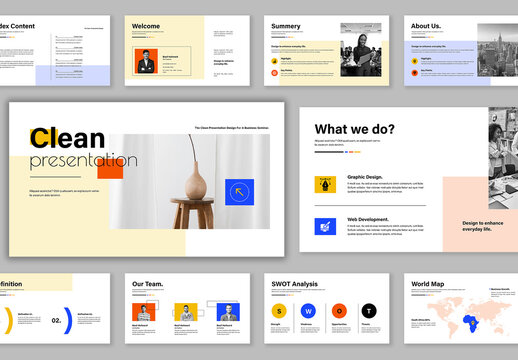The image size is (518, 360).
Task: Click the yellow icon on About Us slide
Action: [415, 61]
